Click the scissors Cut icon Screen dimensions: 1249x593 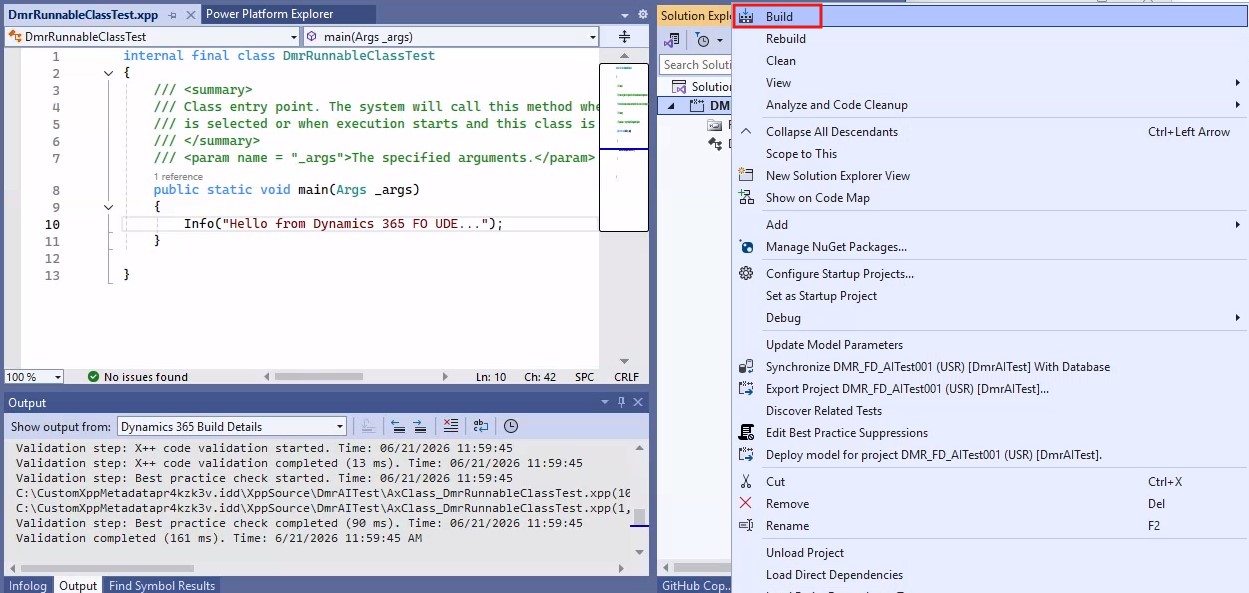(x=746, y=481)
